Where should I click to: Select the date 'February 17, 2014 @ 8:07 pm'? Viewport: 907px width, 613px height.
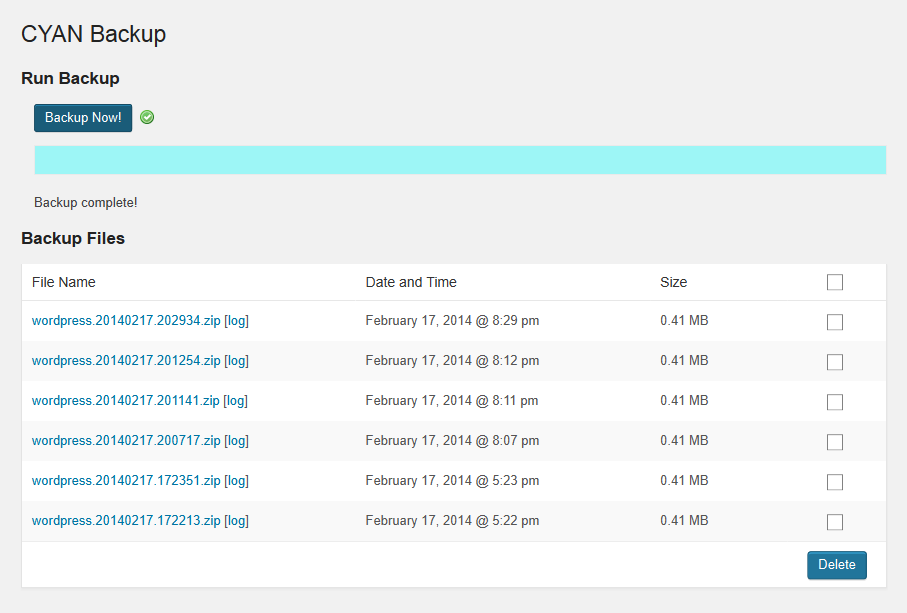452,440
